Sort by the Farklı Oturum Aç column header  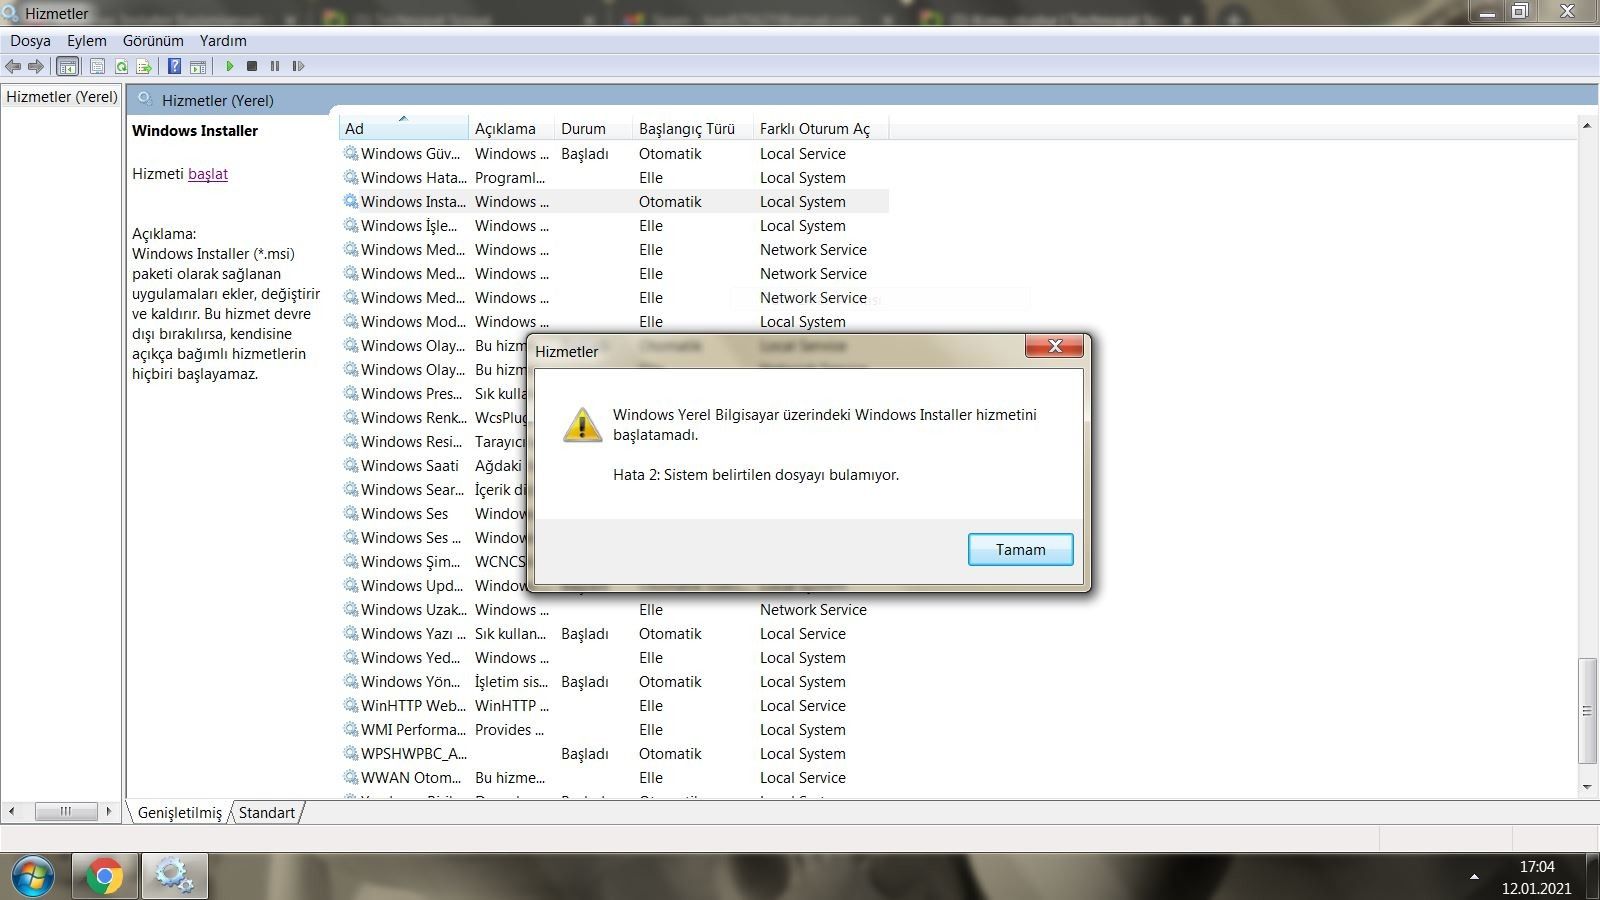pyautogui.click(x=820, y=128)
